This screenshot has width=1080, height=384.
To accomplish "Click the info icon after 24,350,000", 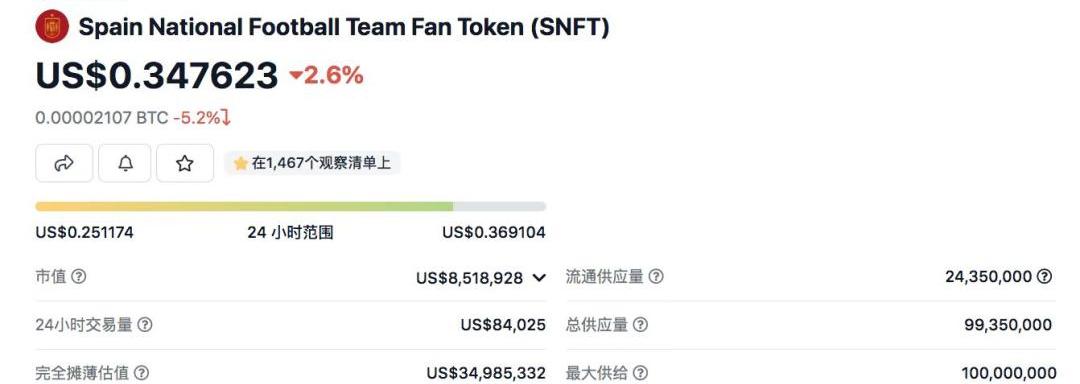I will [1045, 277].
